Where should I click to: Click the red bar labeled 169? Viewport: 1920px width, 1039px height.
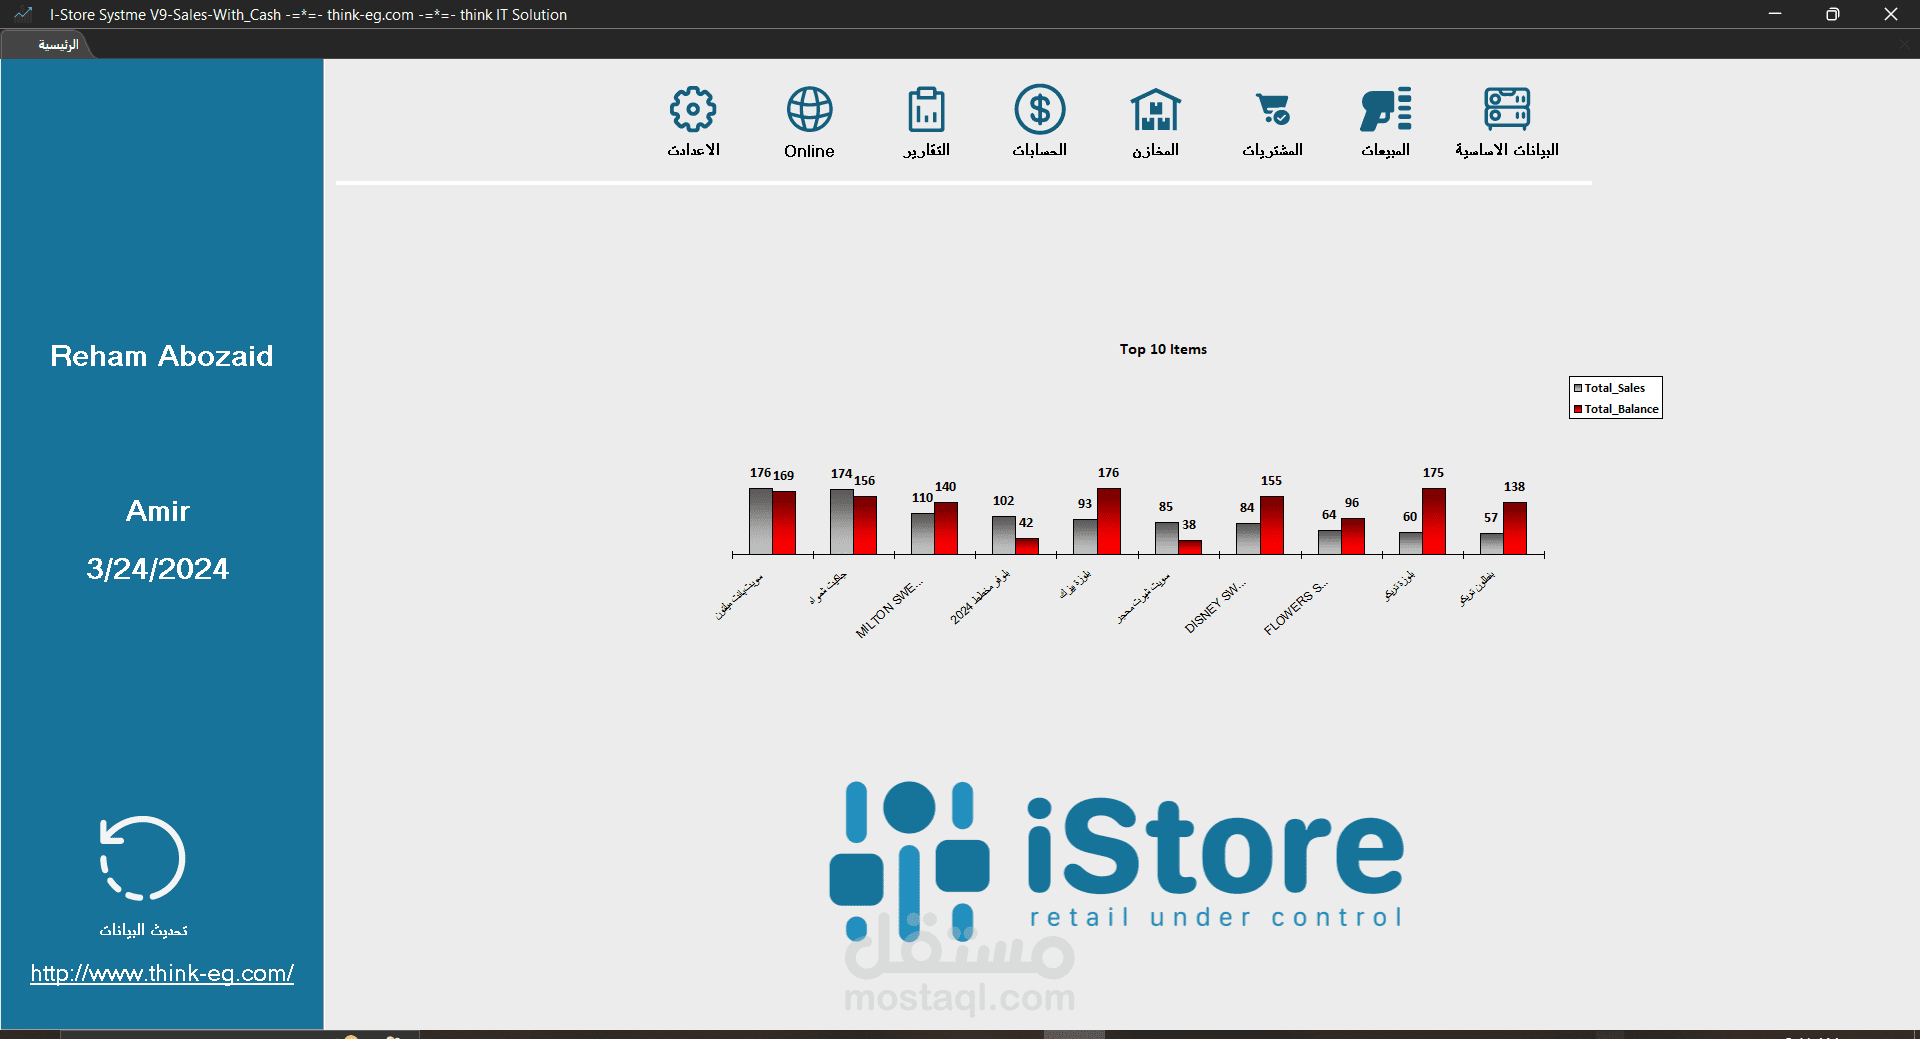click(784, 522)
